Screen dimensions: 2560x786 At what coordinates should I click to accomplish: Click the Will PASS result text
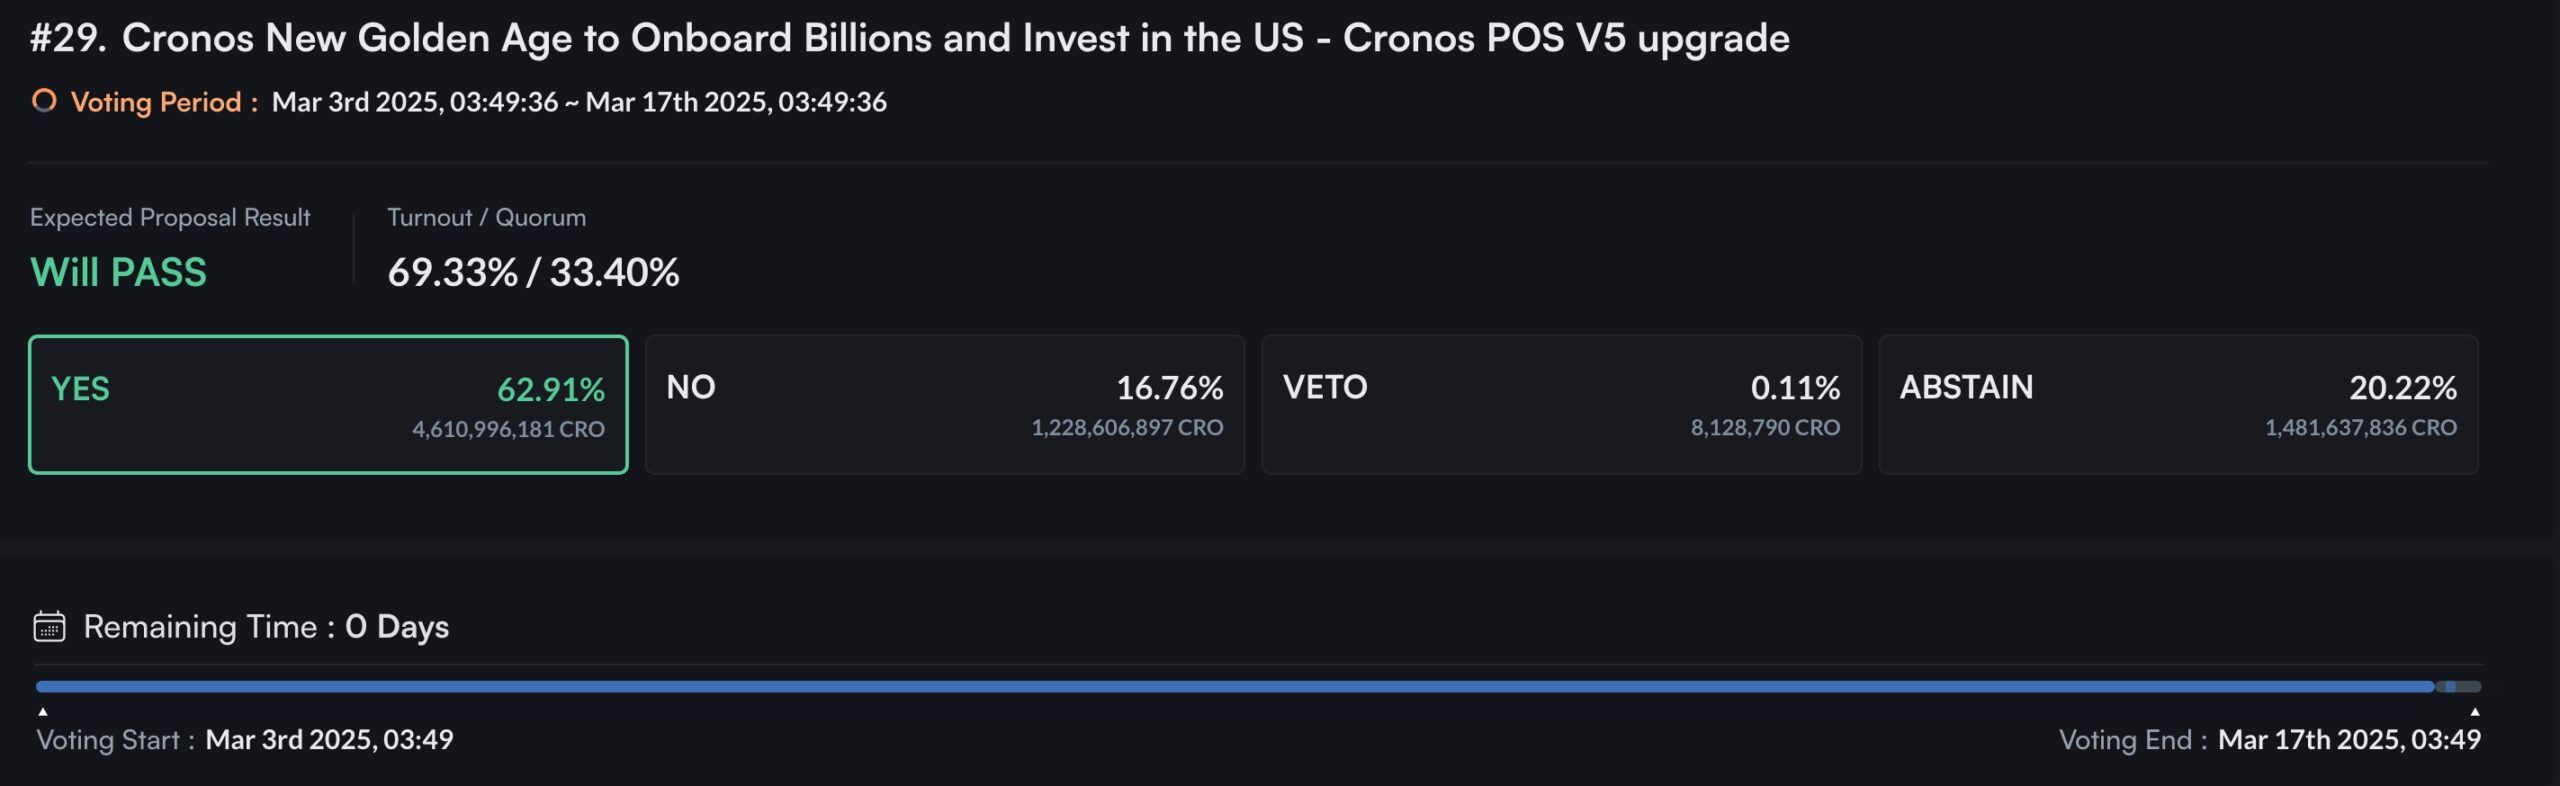[118, 272]
